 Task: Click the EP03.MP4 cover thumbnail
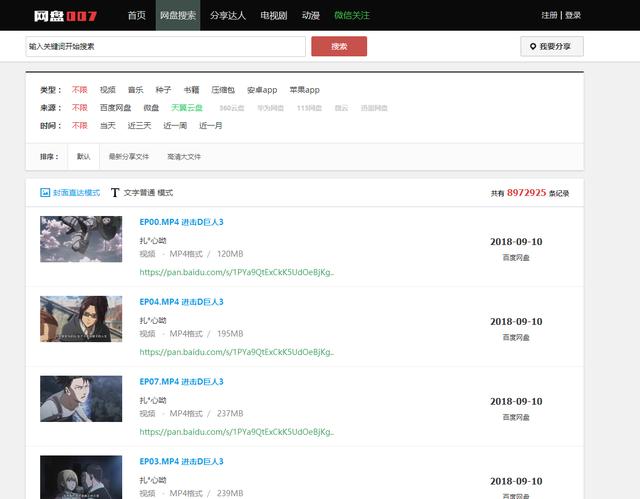81,477
